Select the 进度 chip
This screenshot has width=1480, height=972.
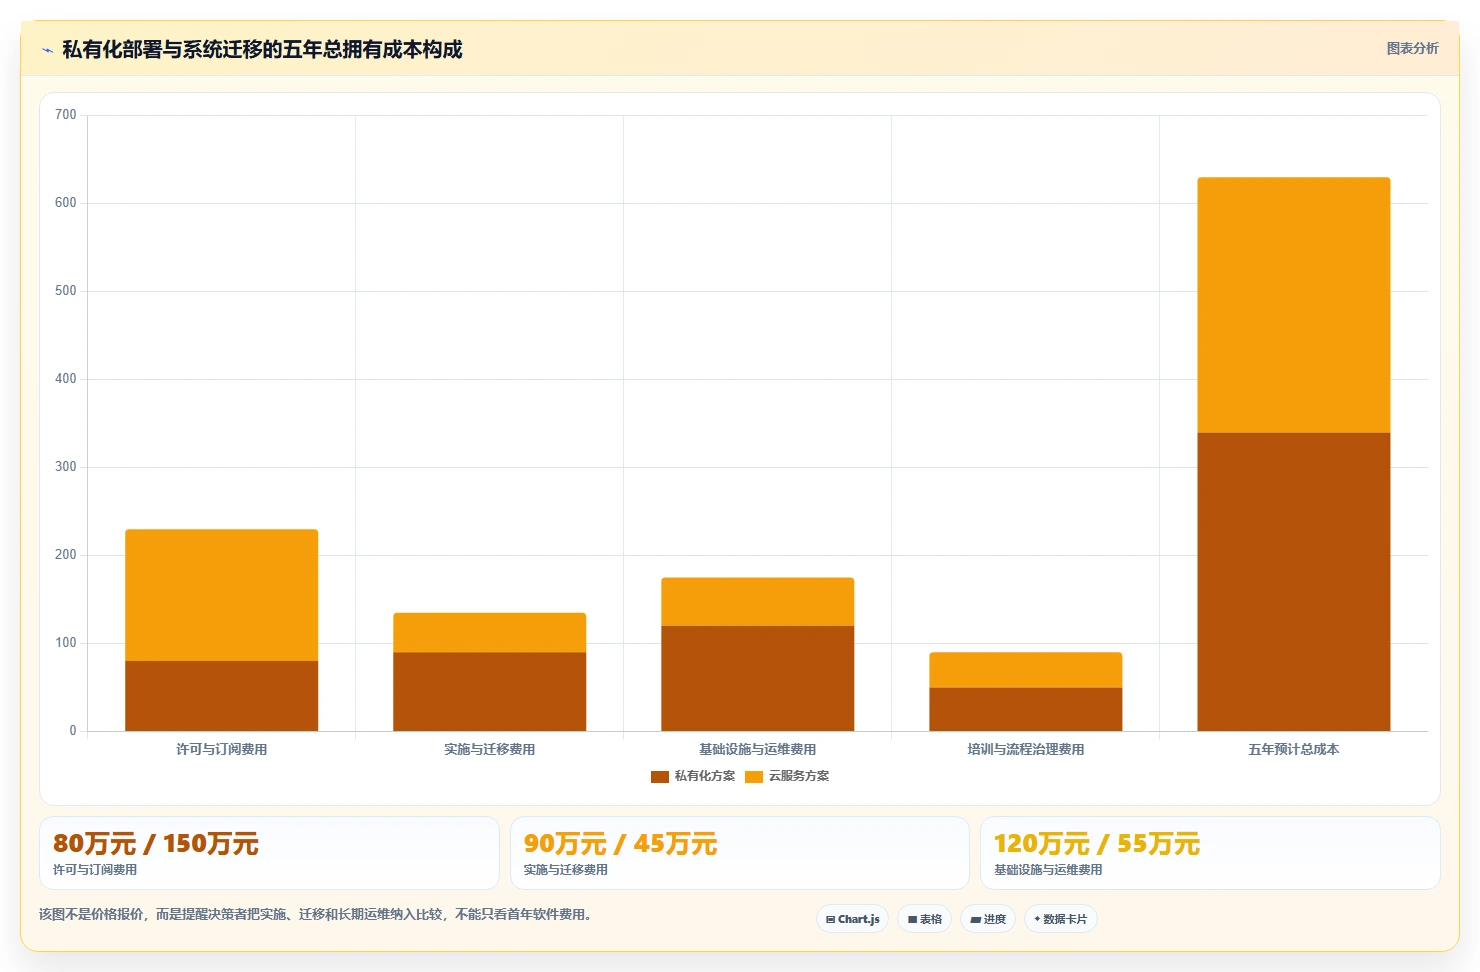pyautogui.click(x=988, y=919)
